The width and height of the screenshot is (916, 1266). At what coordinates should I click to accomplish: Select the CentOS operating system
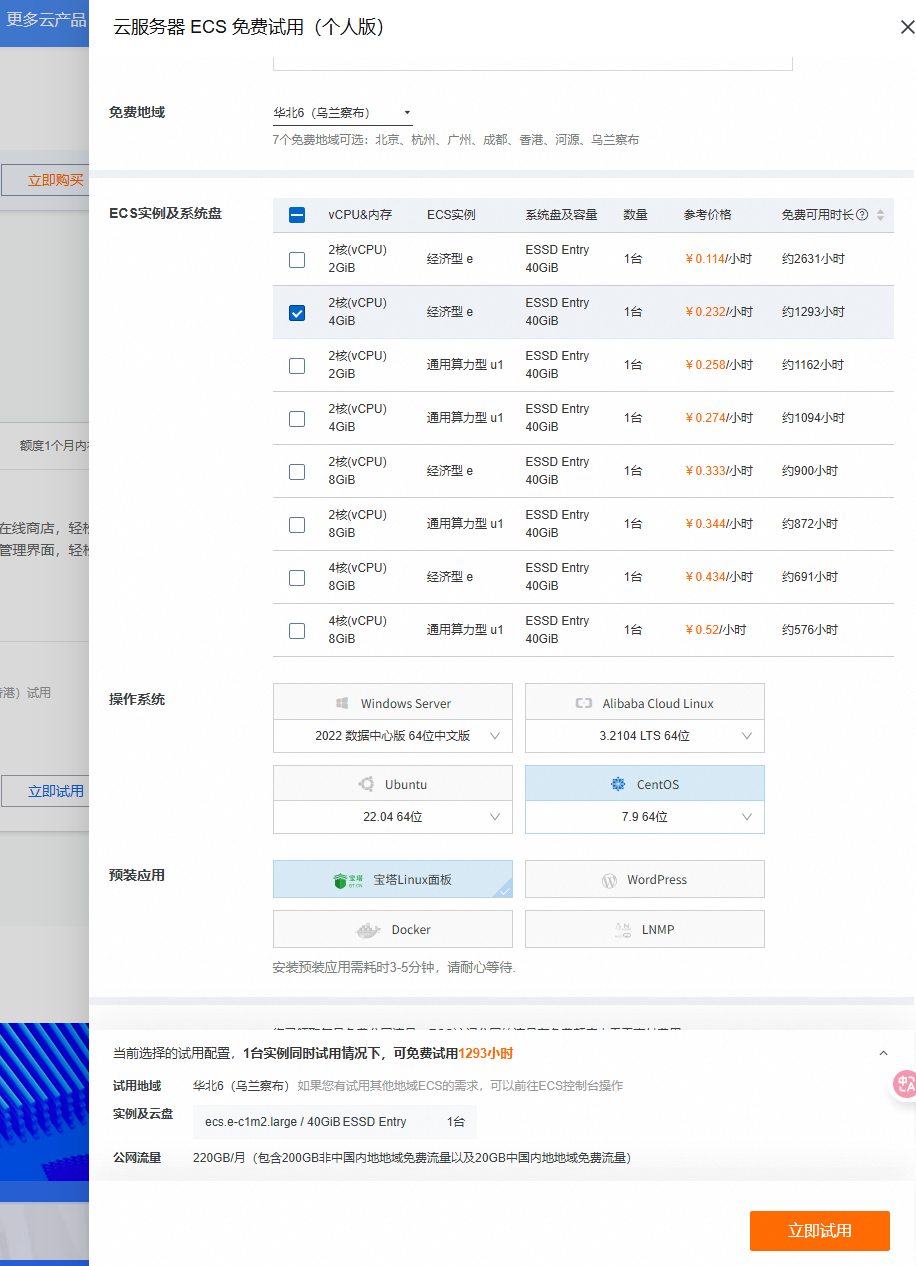pyautogui.click(x=645, y=784)
